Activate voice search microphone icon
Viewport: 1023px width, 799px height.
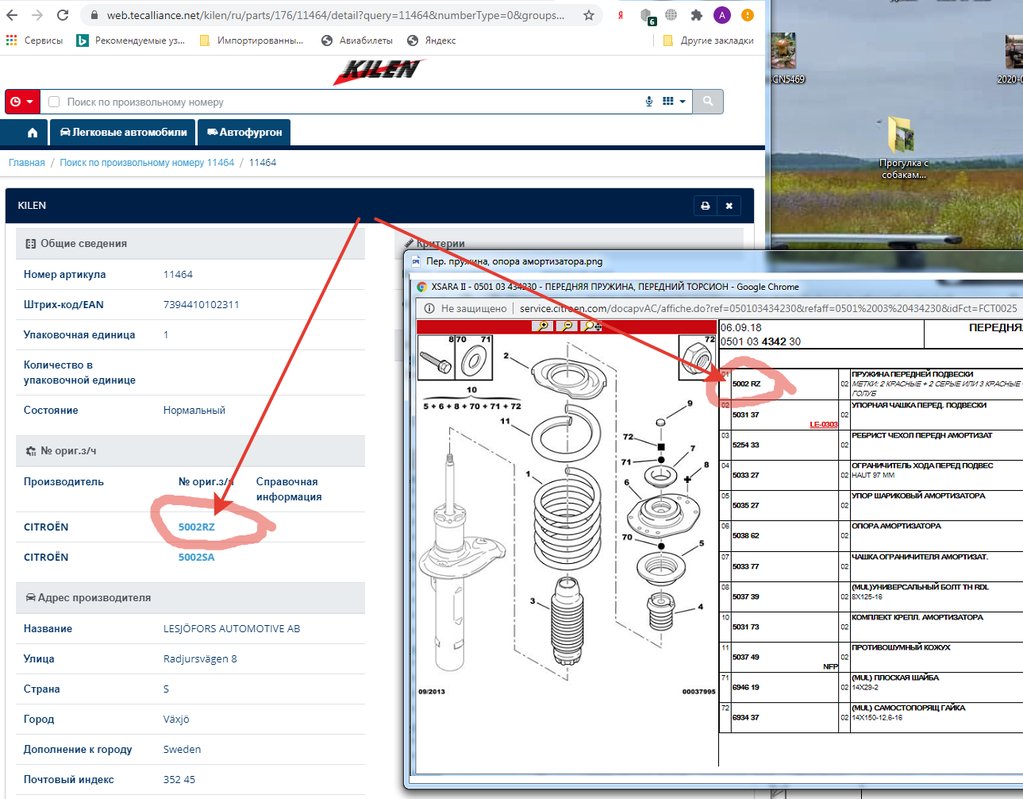pyautogui.click(x=649, y=102)
